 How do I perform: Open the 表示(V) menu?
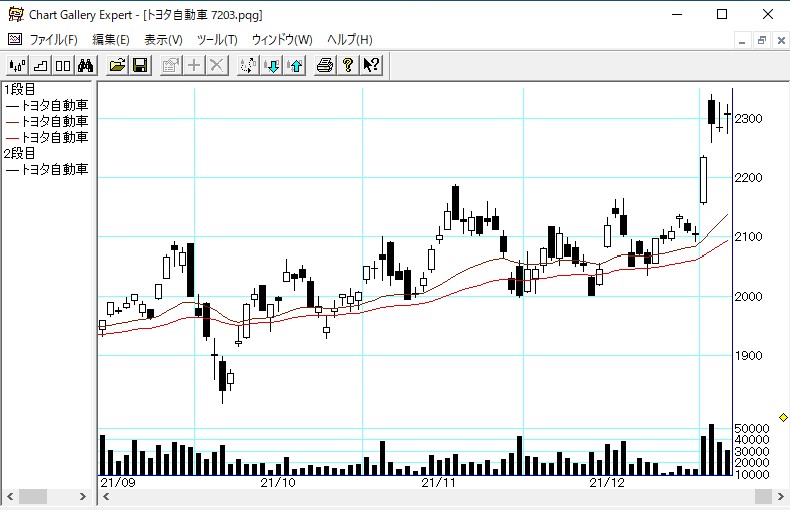pyautogui.click(x=163, y=40)
